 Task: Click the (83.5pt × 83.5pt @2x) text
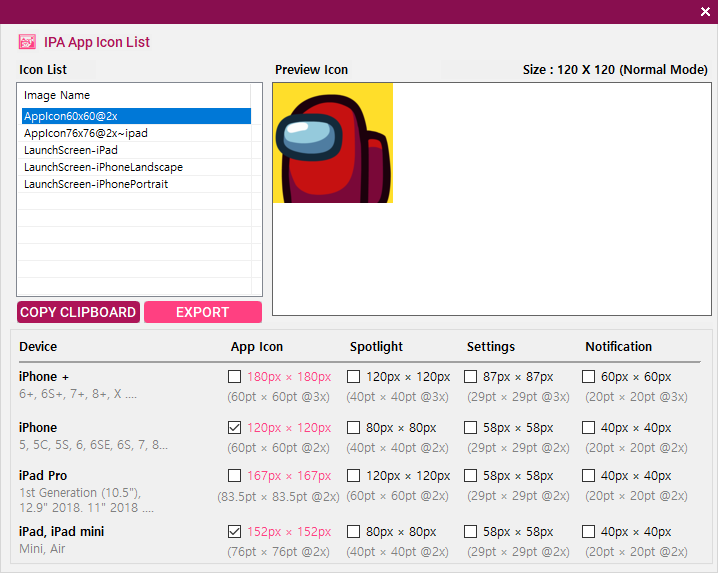278,496
